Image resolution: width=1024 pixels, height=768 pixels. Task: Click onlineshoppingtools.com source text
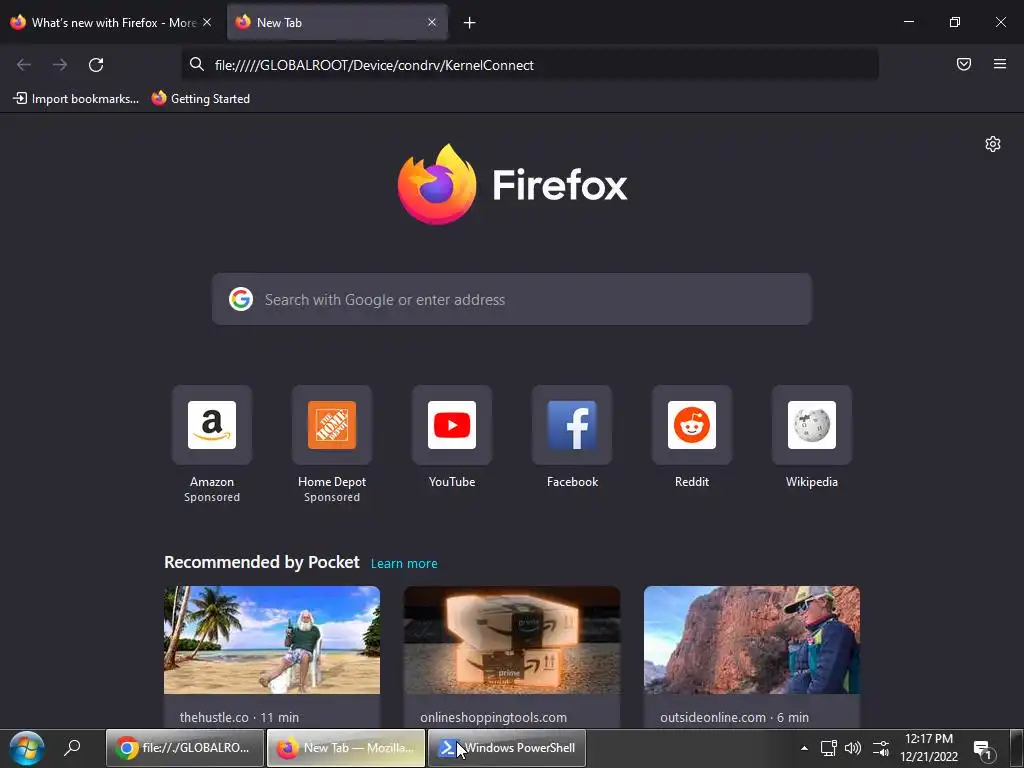493,717
